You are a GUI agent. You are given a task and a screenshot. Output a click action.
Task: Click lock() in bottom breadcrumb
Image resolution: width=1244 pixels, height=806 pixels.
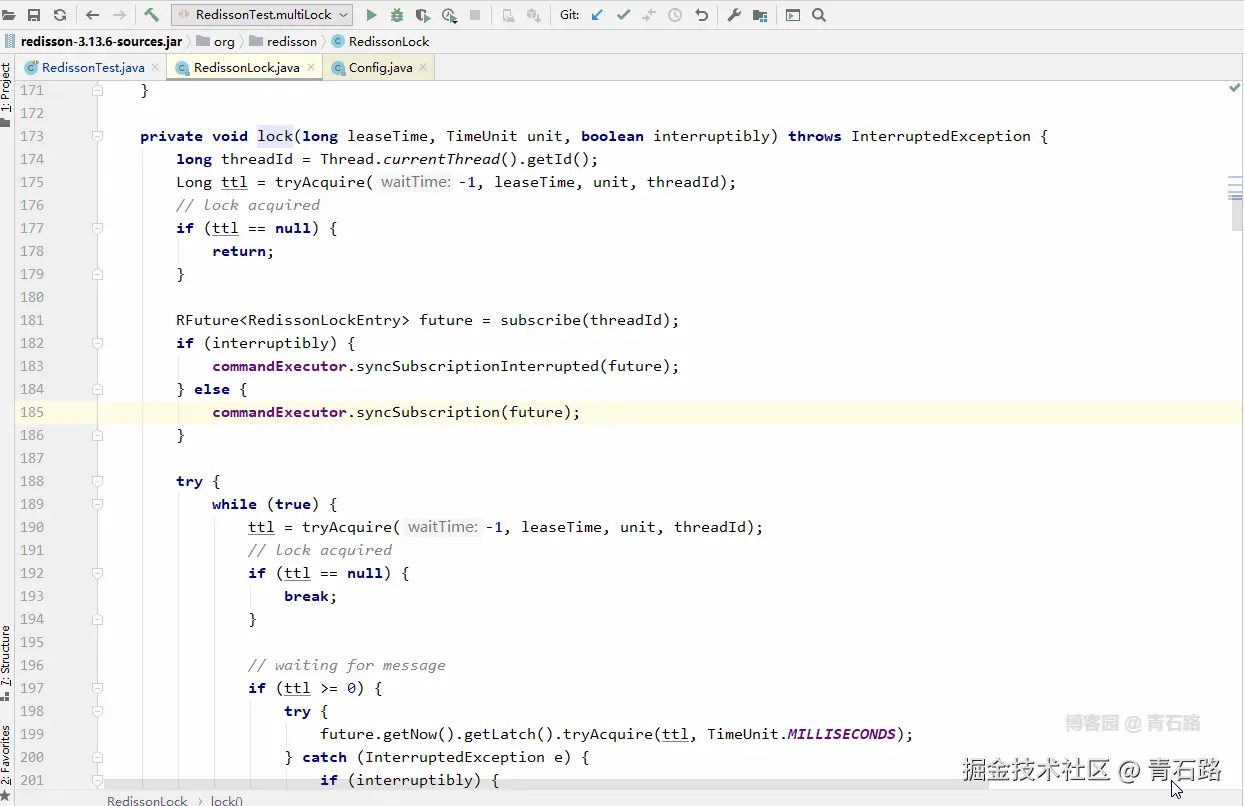pyautogui.click(x=227, y=800)
